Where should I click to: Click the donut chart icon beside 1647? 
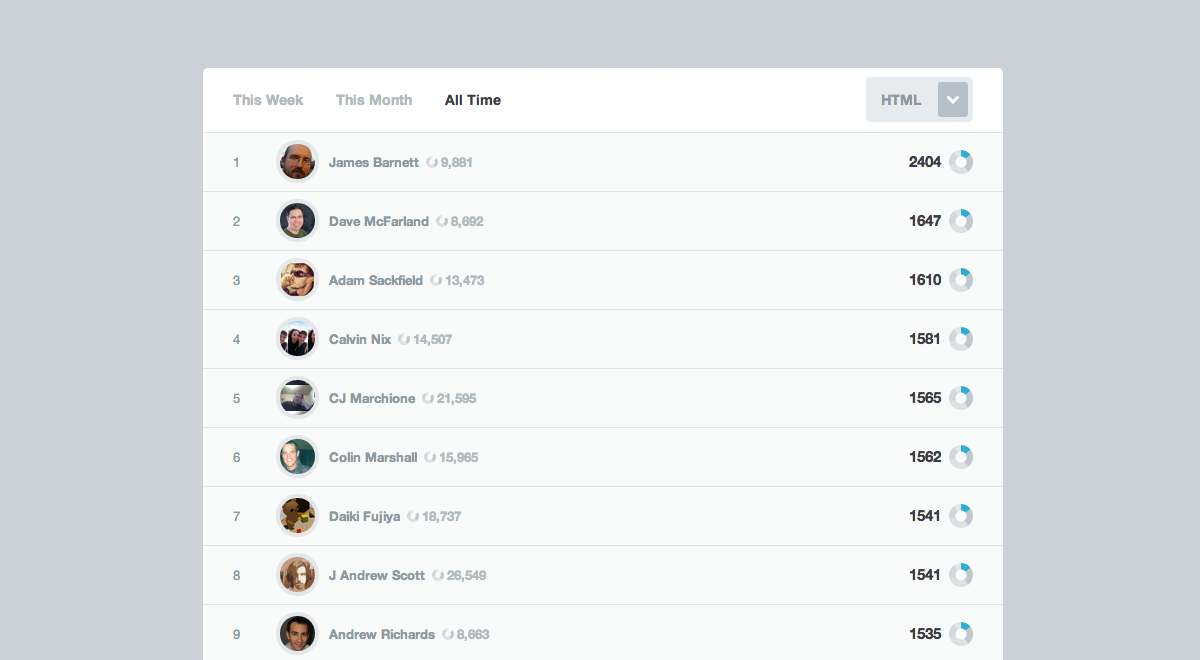[961, 221]
